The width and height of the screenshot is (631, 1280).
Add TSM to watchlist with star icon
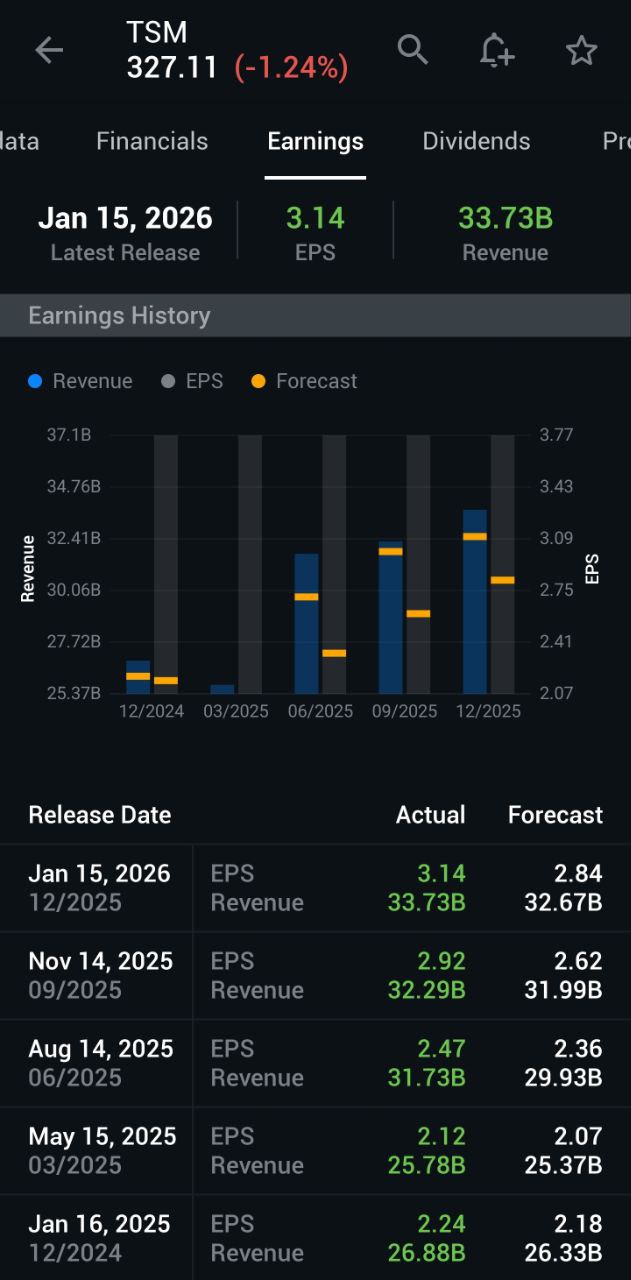click(581, 51)
